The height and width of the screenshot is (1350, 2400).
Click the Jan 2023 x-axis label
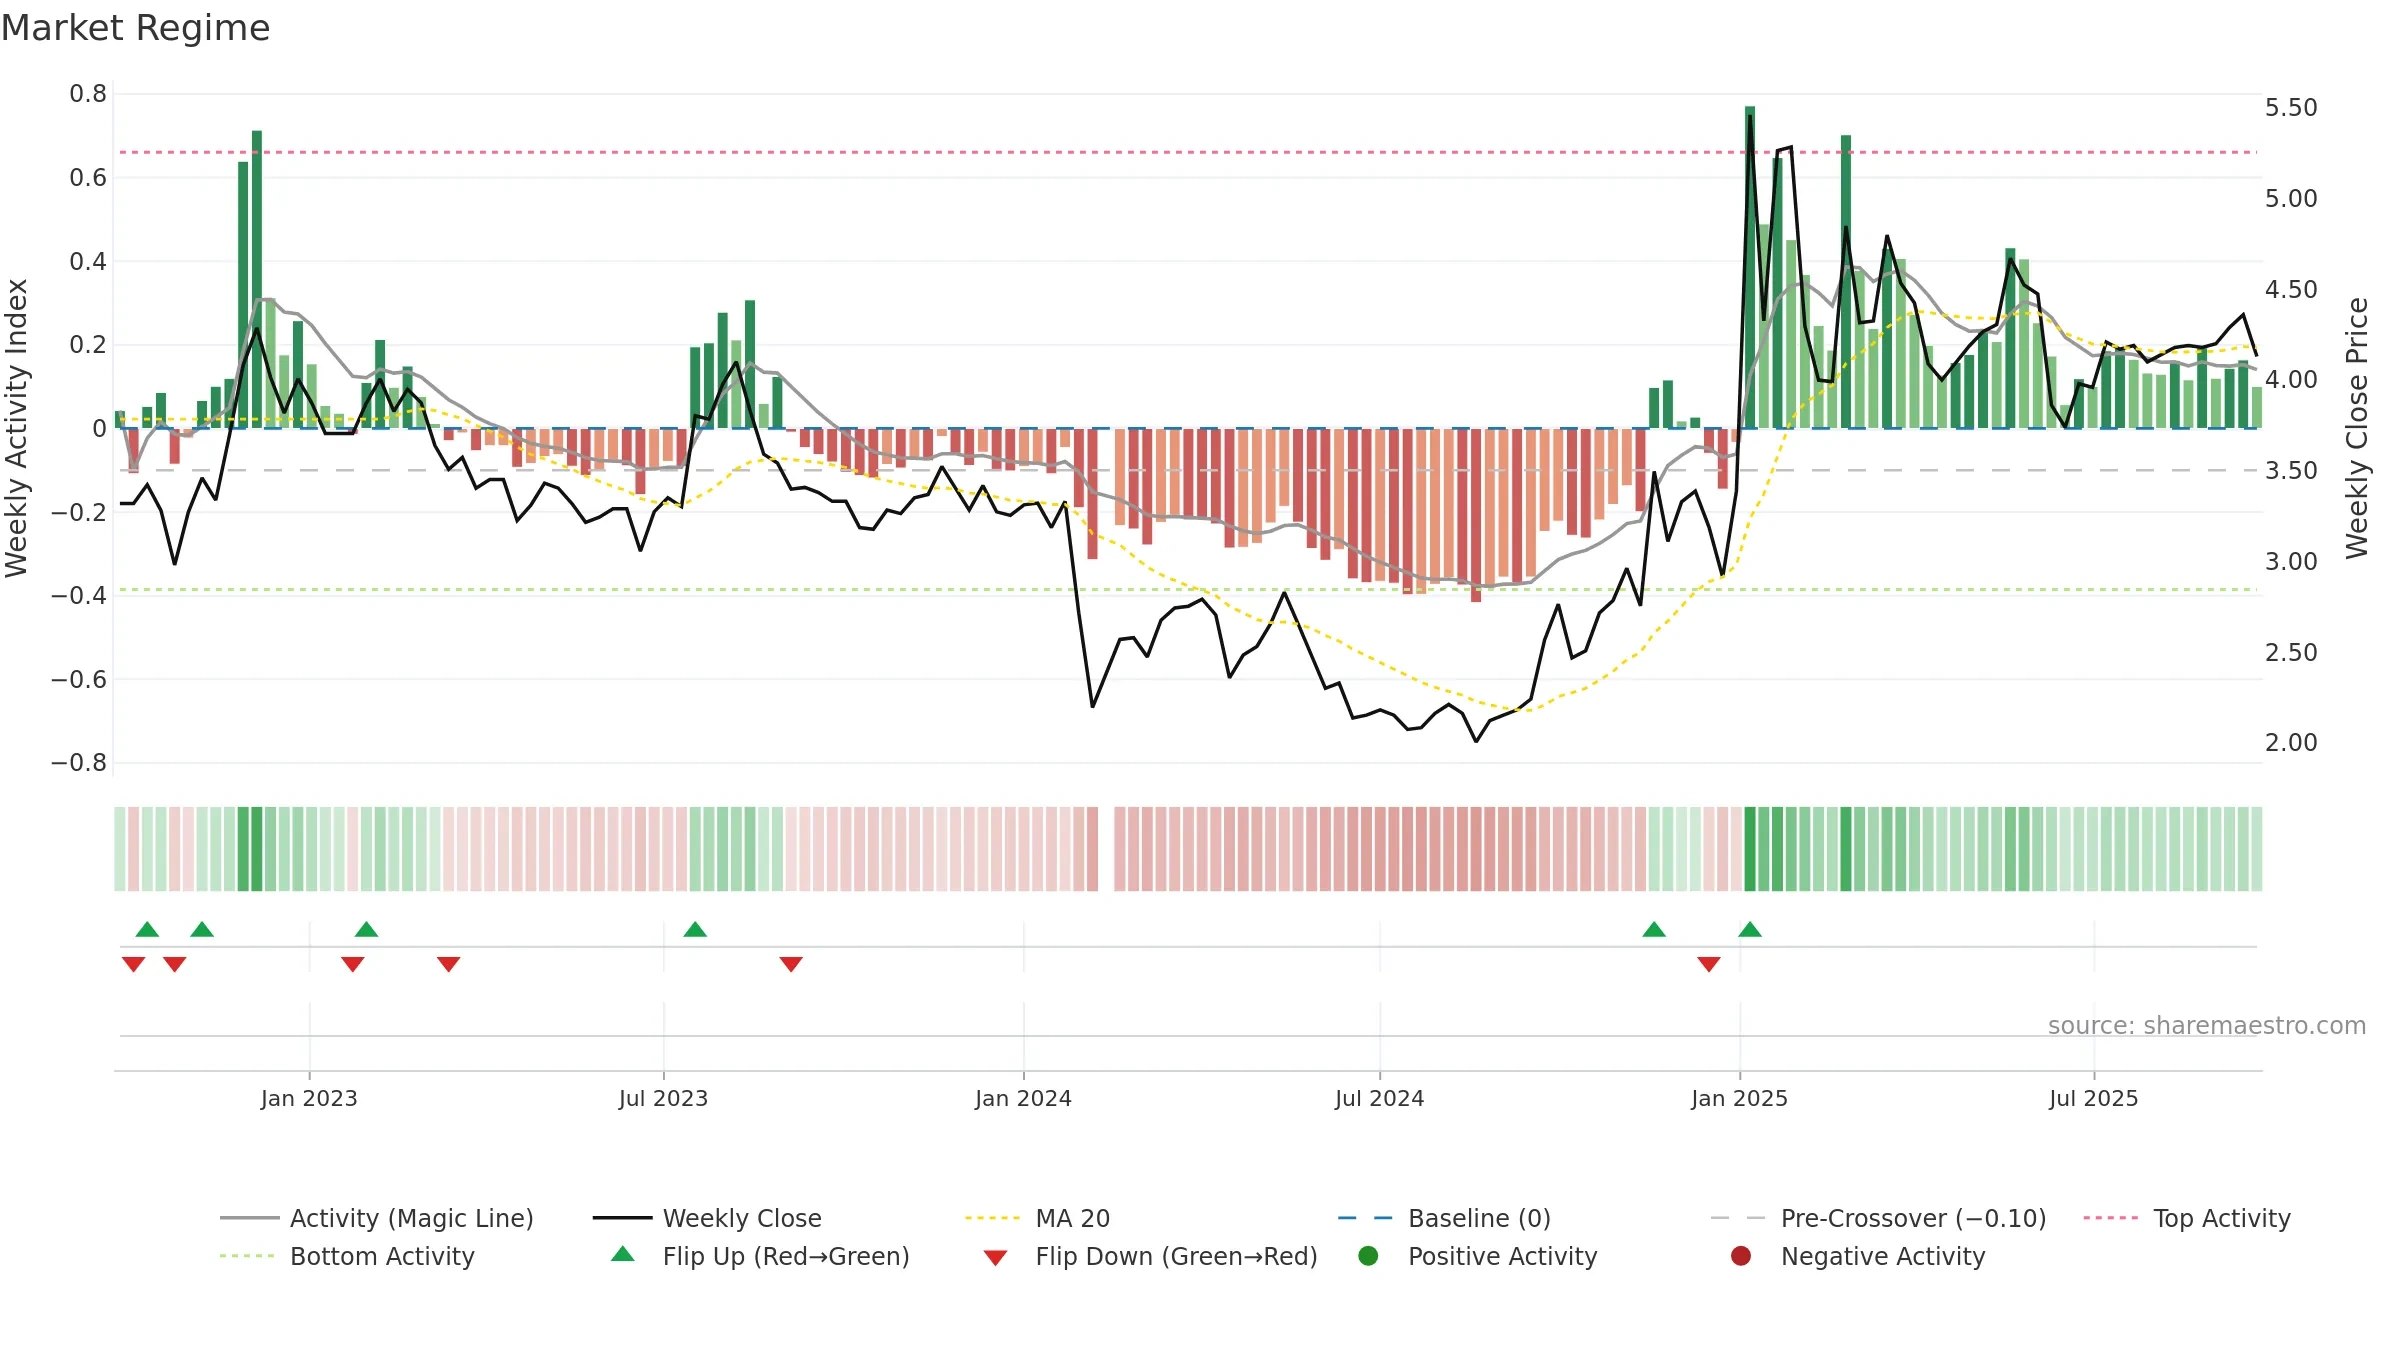pos(309,1098)
